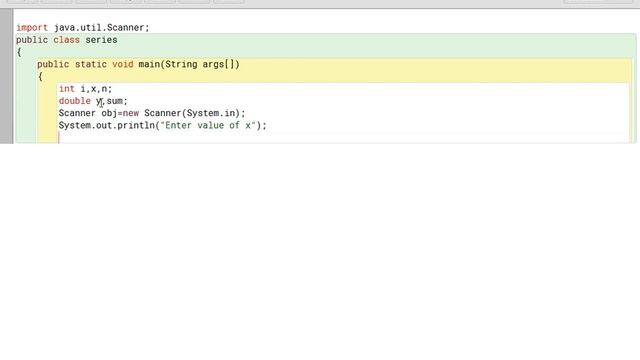640x360 pixels.
Task: Click the red "class" keyword
Action: (67, 40)
